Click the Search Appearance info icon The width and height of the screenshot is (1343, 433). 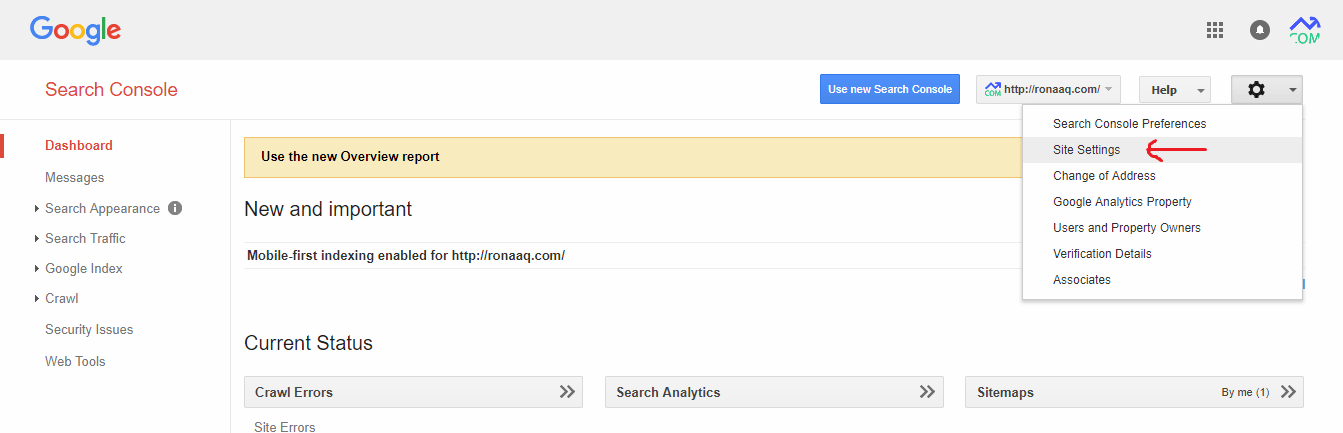point(175,208)
